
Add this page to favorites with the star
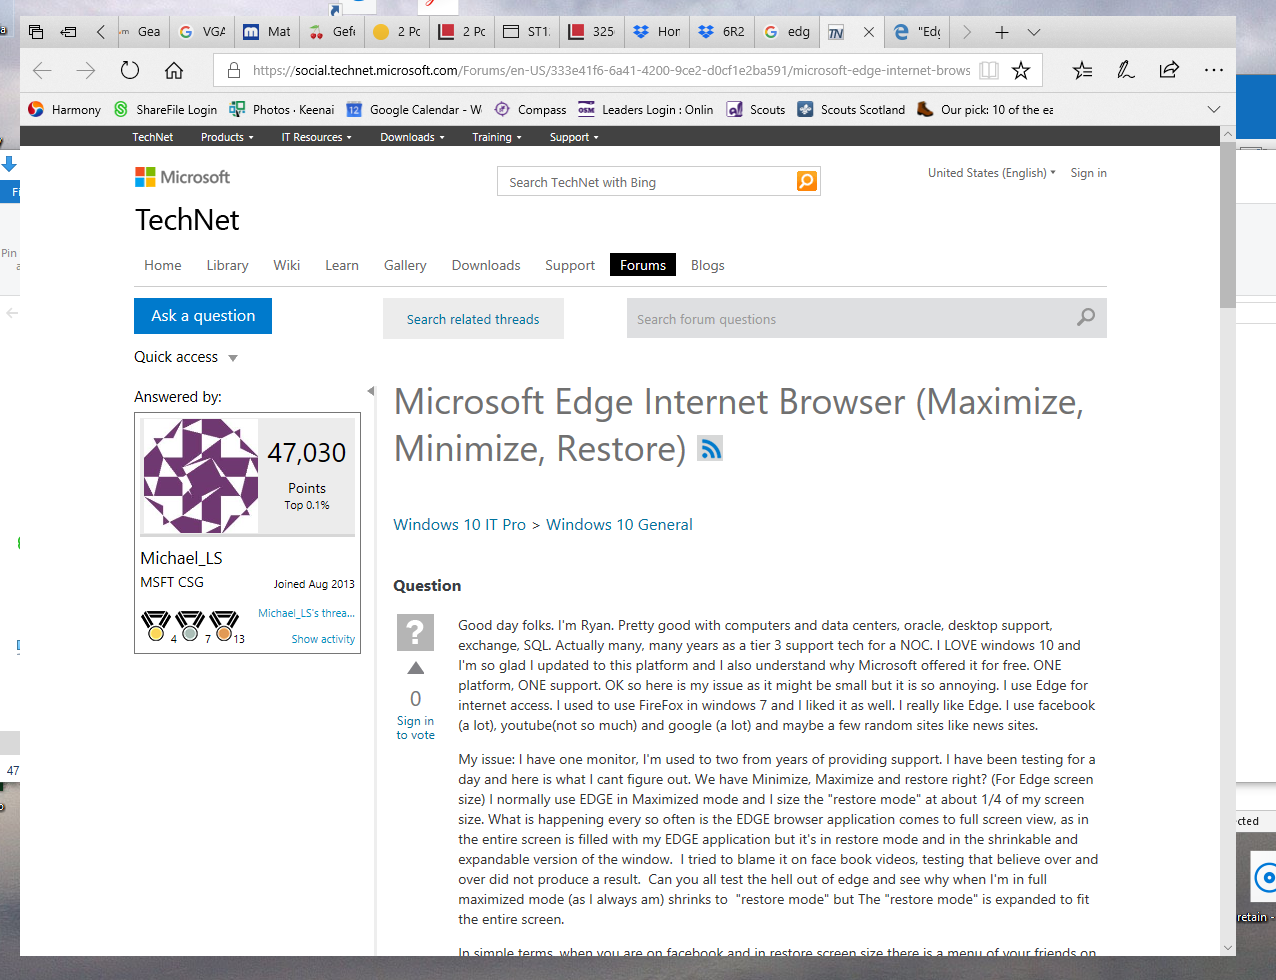coord(1021,70)
